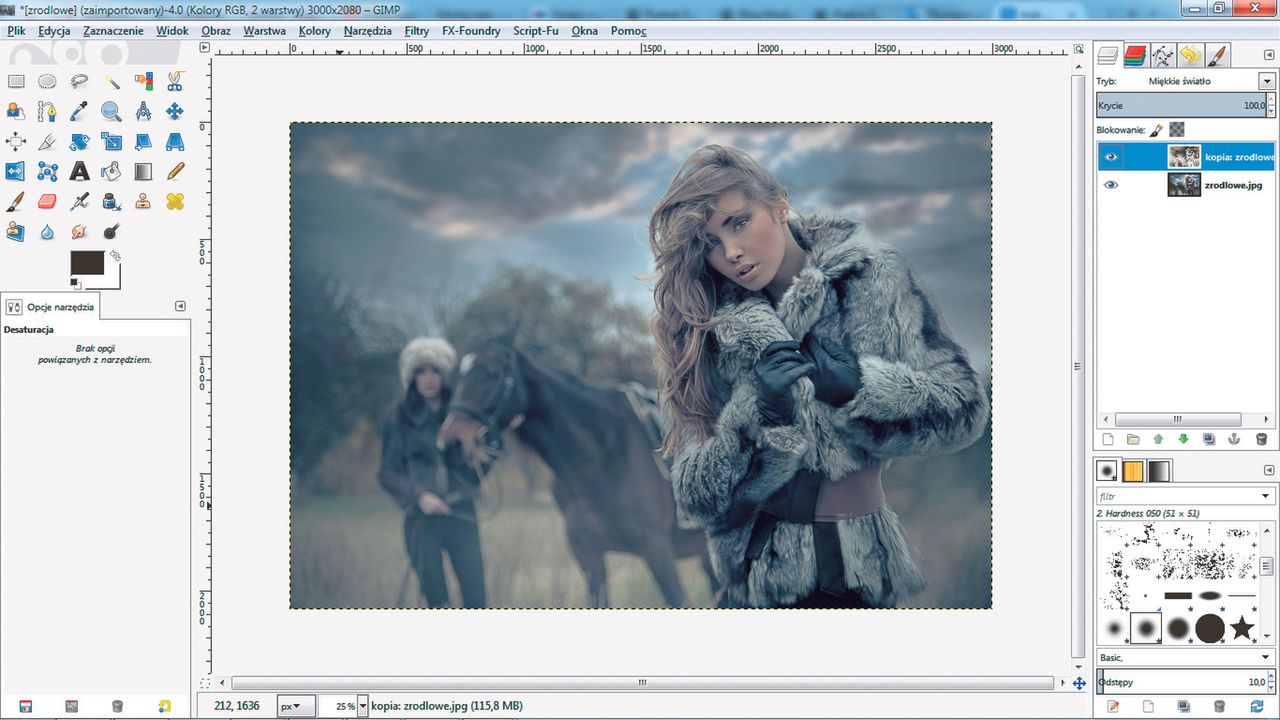Open the tool options panel menu arrow
The height and width of the screenshot is (720, 1280).
(x=180, y=306)
